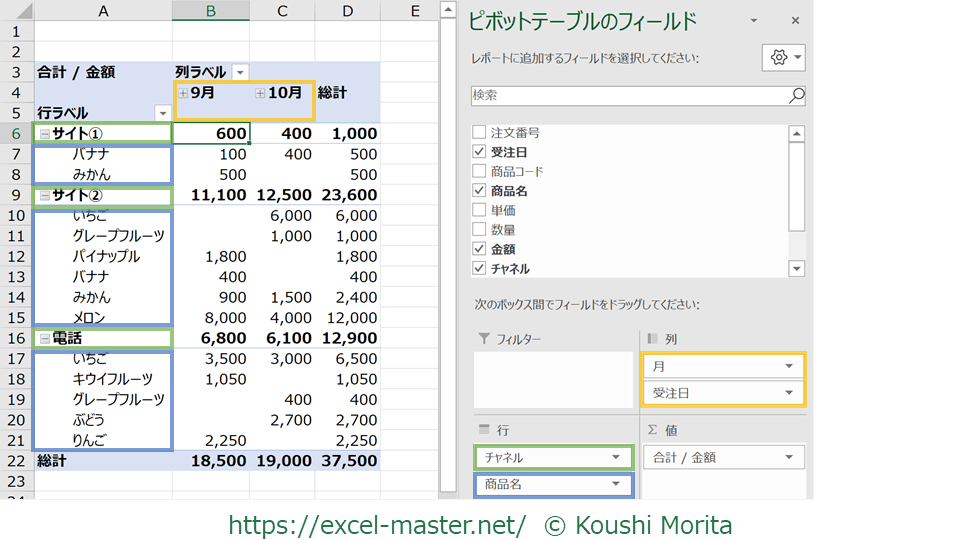Click the 合計 / 金額 value field button

712,458
